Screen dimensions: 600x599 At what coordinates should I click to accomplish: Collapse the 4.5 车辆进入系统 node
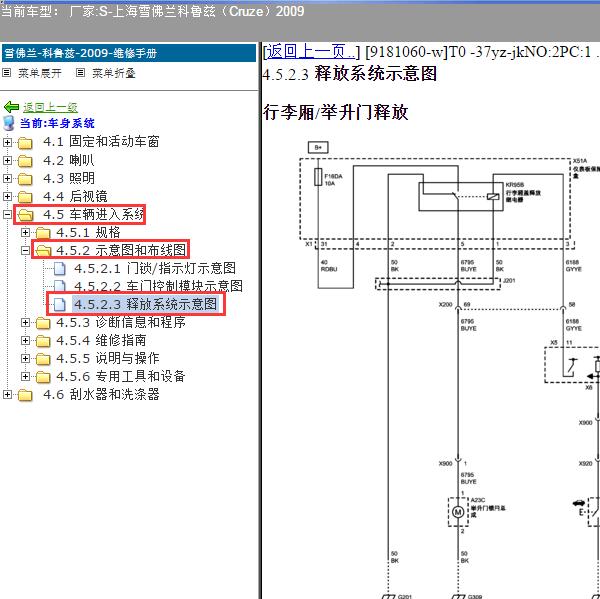point(7,214)
